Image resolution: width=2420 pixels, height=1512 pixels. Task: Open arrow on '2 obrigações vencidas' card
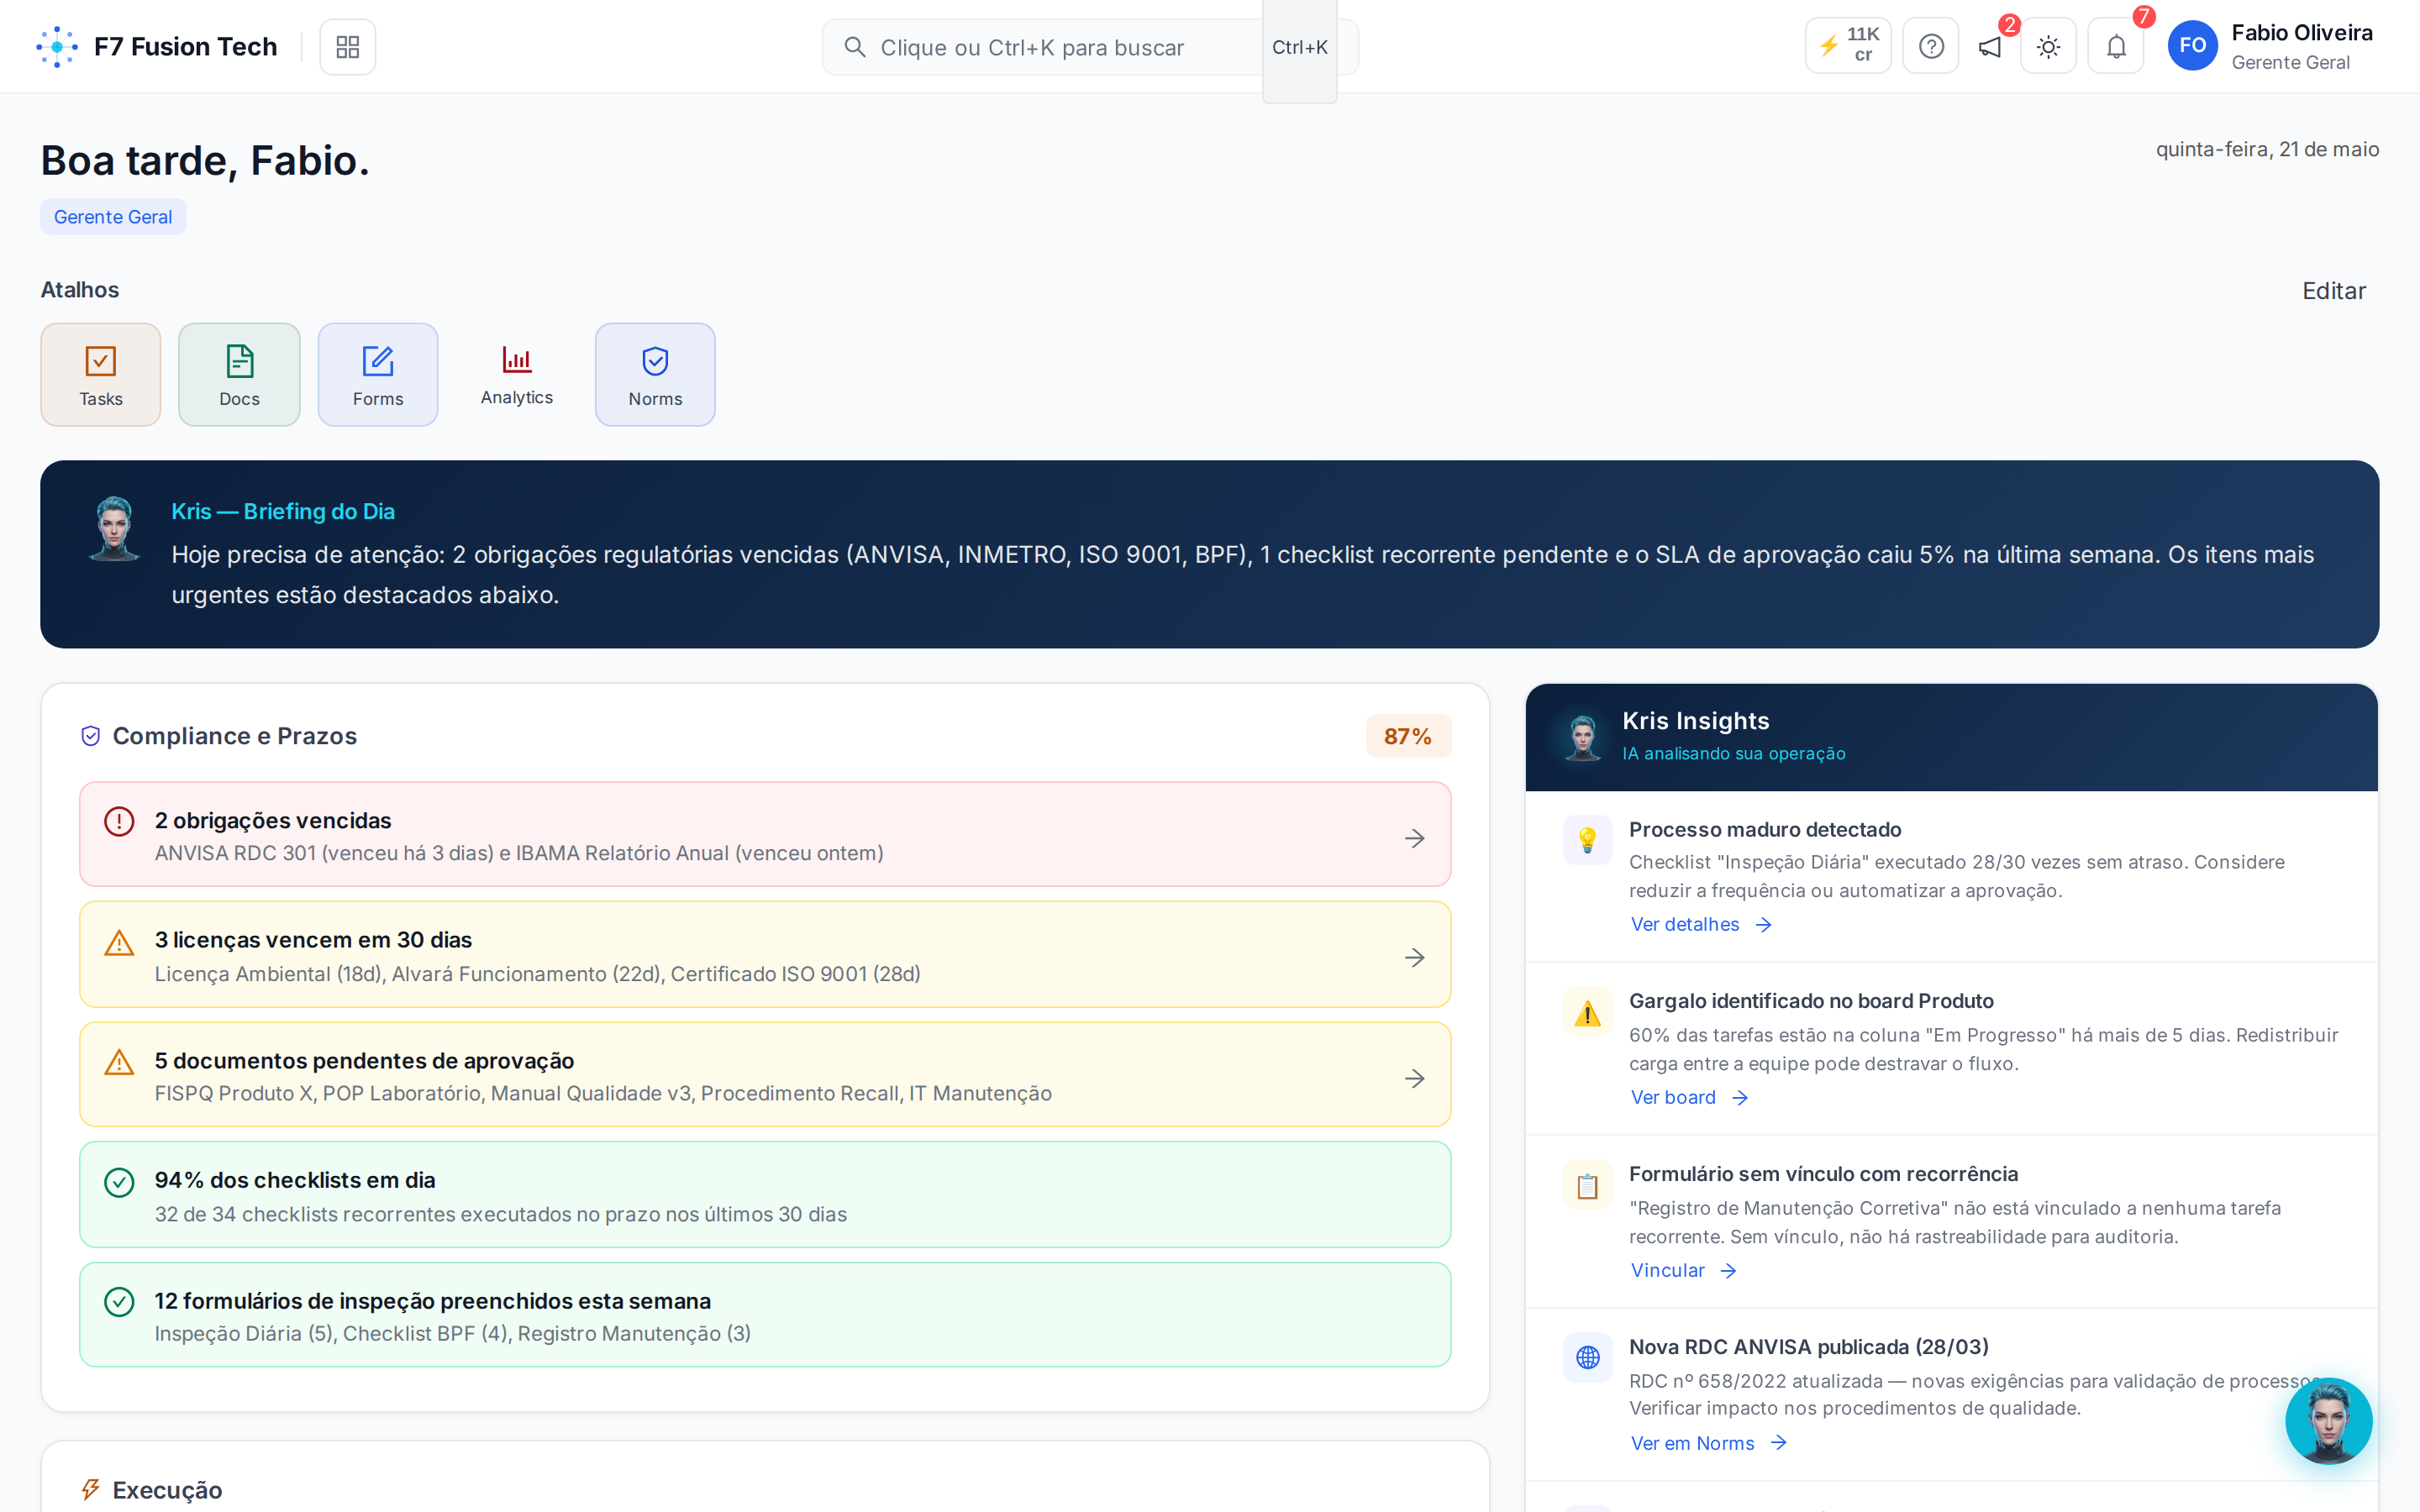(x=1414, y=838)
